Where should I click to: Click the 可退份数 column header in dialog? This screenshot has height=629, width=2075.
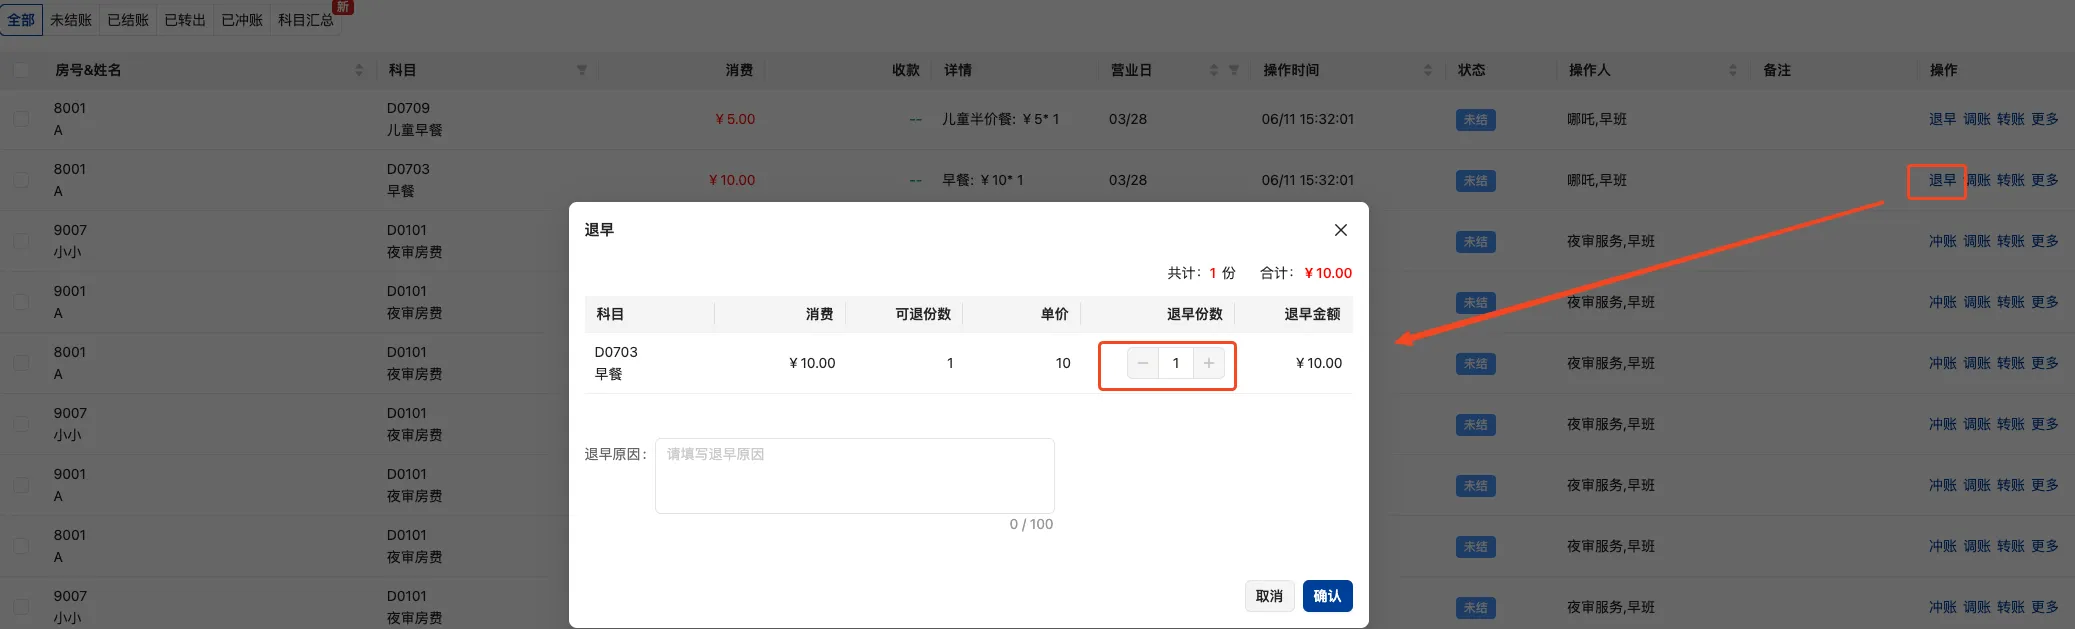(x=923, y=314)
